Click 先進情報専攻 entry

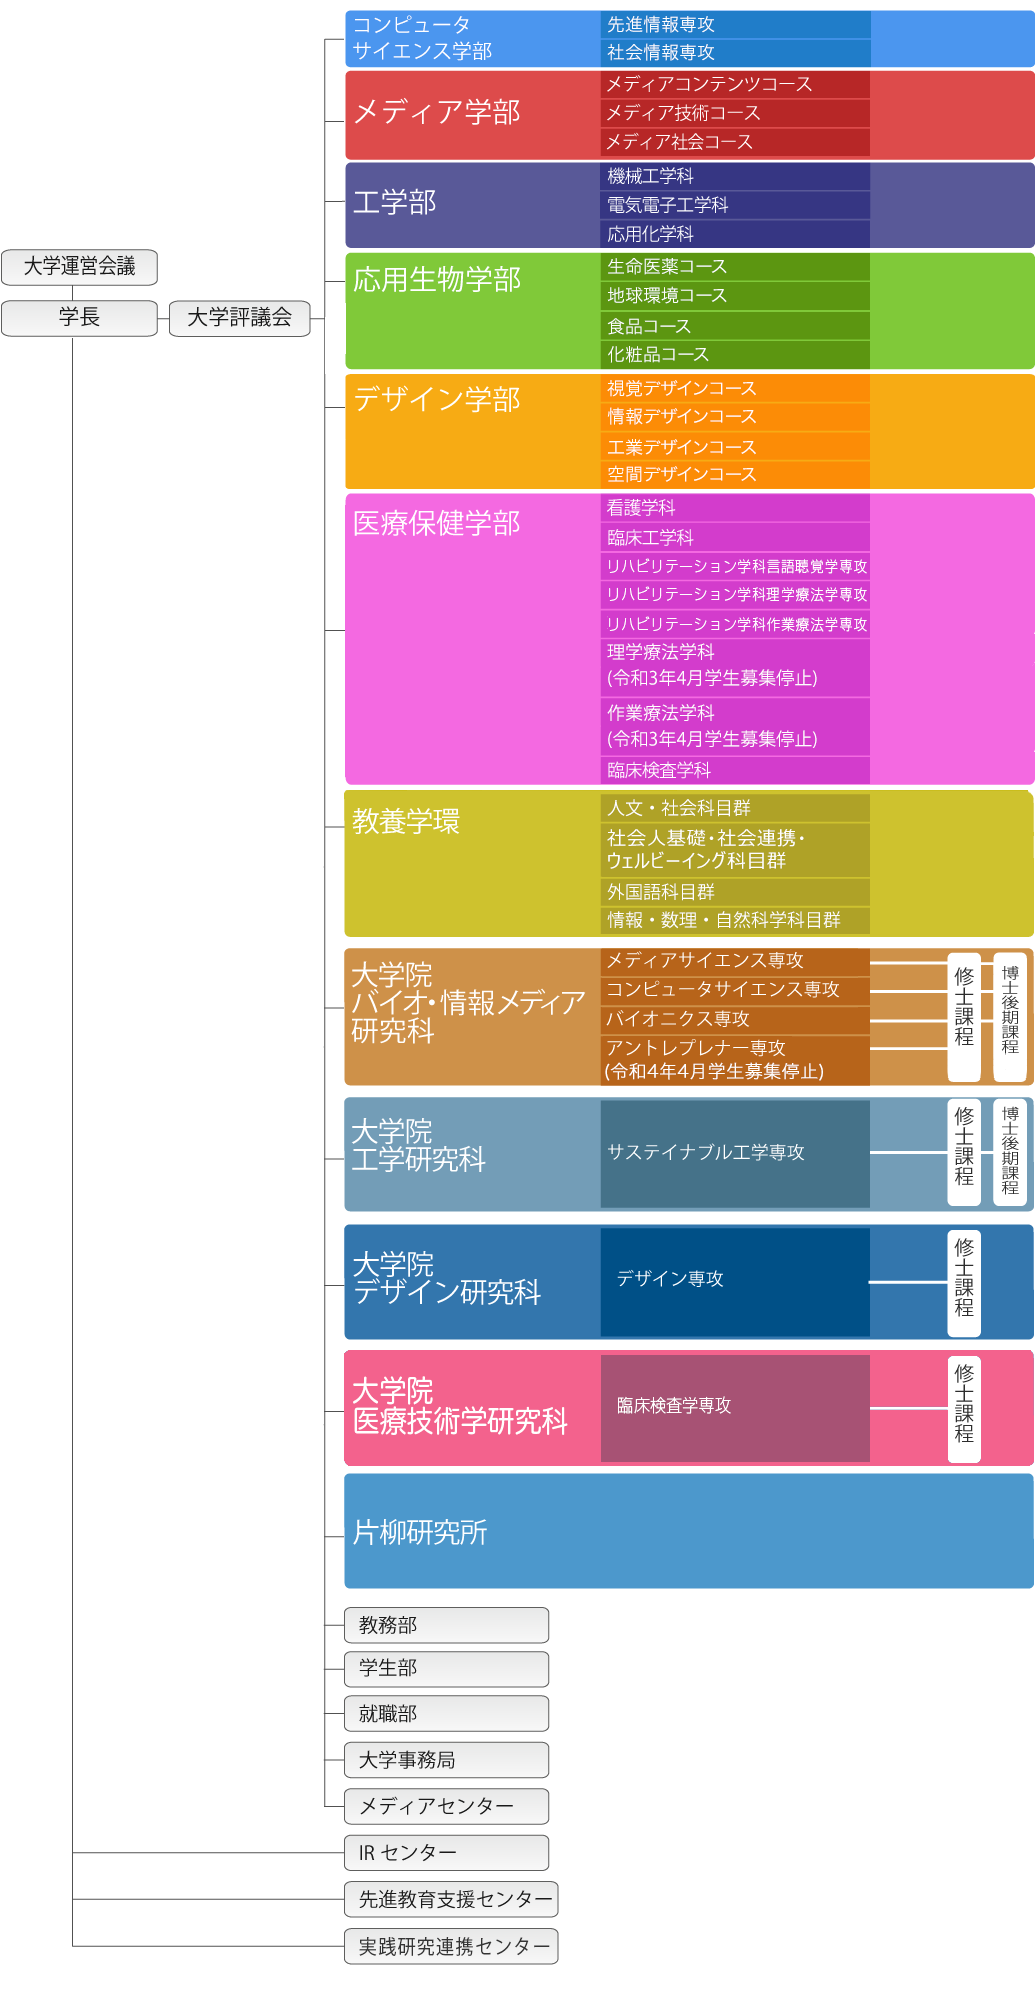pos(735,25)
